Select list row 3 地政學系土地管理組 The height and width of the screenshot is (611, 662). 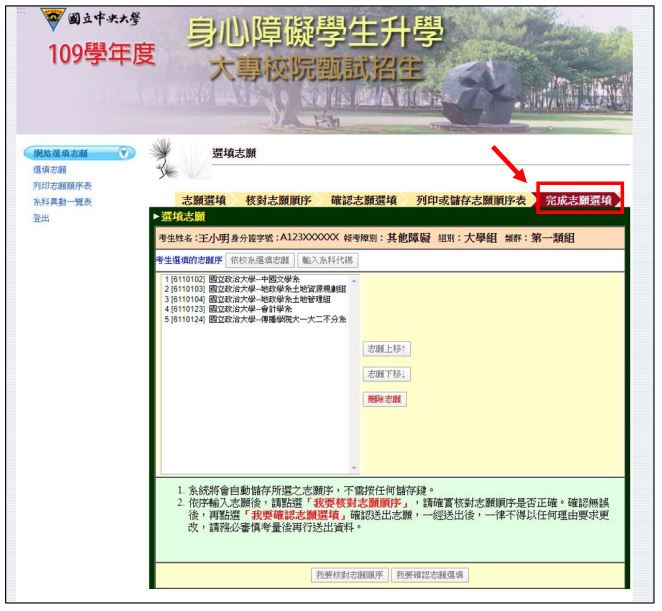coord(256,300)
